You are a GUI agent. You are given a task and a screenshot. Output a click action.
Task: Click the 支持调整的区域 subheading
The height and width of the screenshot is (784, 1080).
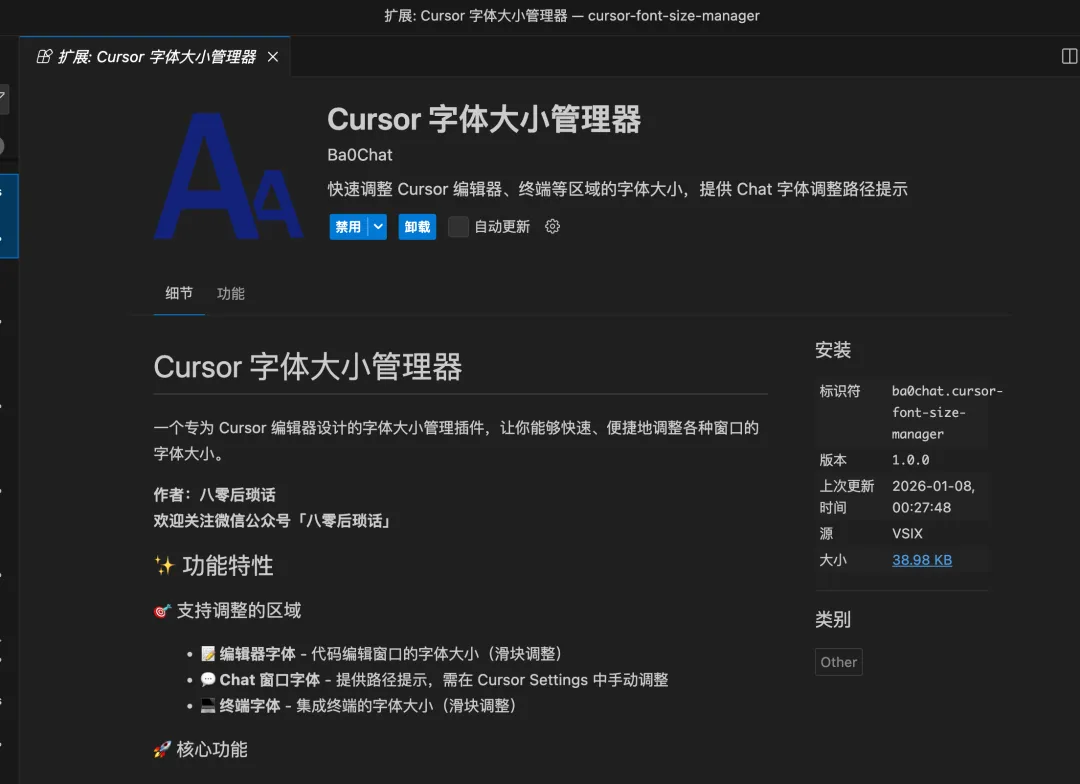pyautogui.click(x=227, y=610)
